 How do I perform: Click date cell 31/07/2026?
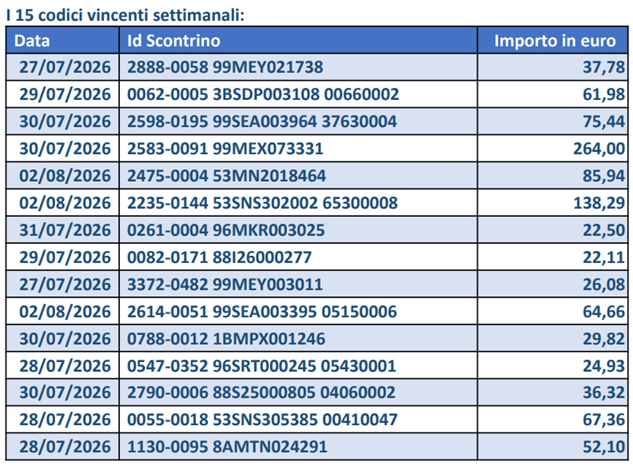65,230
